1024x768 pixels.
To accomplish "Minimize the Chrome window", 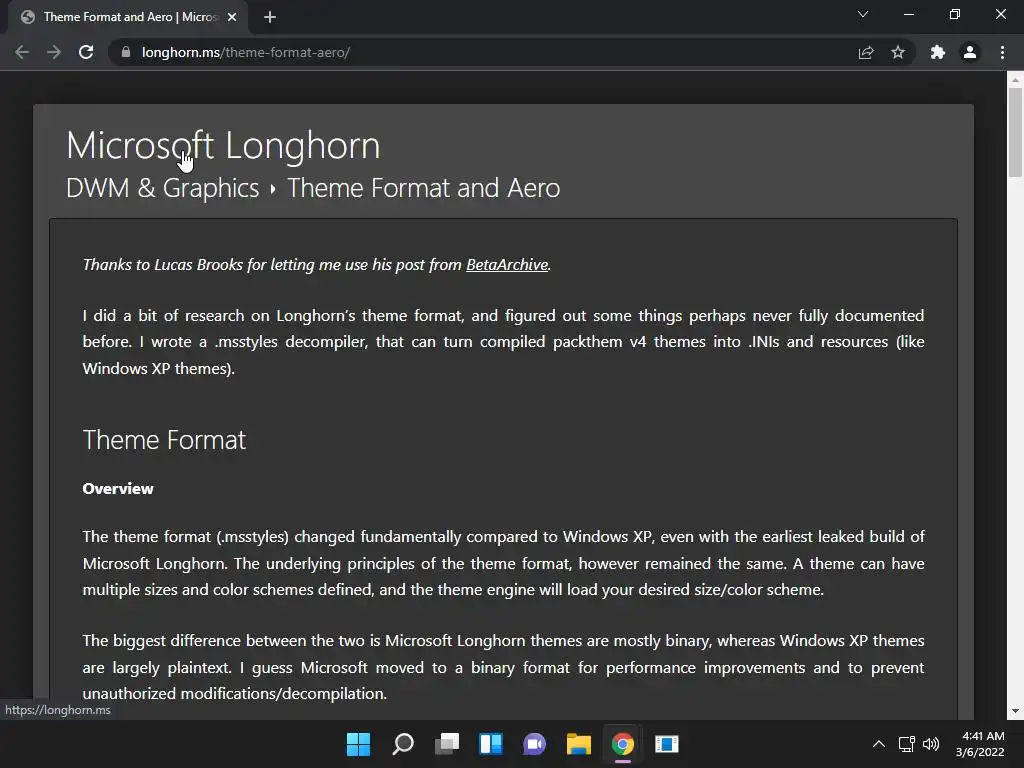I will tap(908, 14).
